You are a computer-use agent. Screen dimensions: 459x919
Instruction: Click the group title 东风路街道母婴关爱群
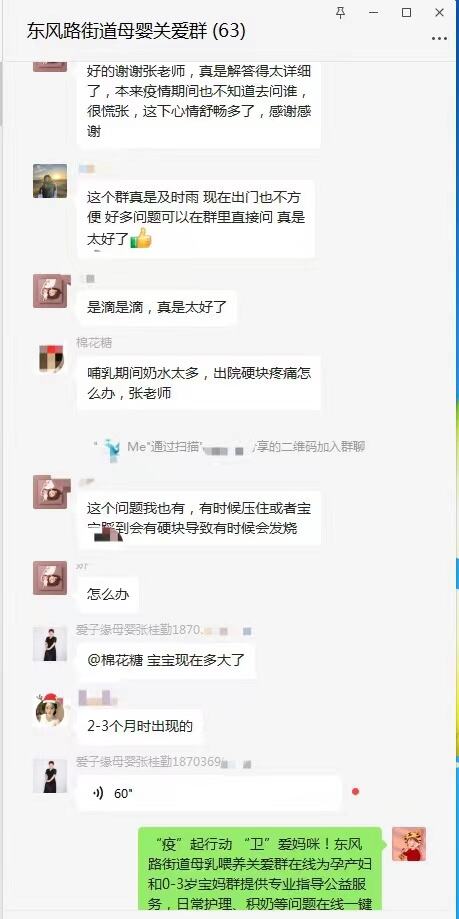point(117,31)
